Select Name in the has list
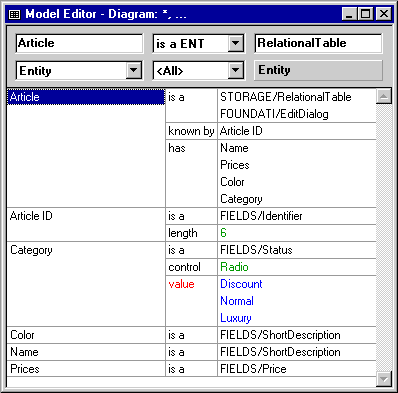398x393 pixels. [x=234, y=148]
